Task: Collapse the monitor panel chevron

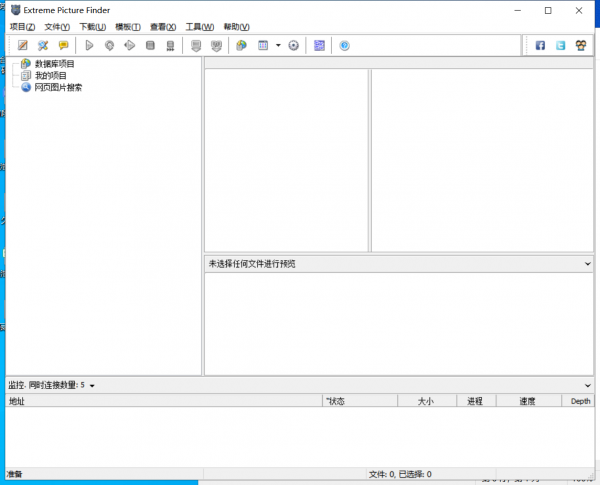Action: click(587, 385)
